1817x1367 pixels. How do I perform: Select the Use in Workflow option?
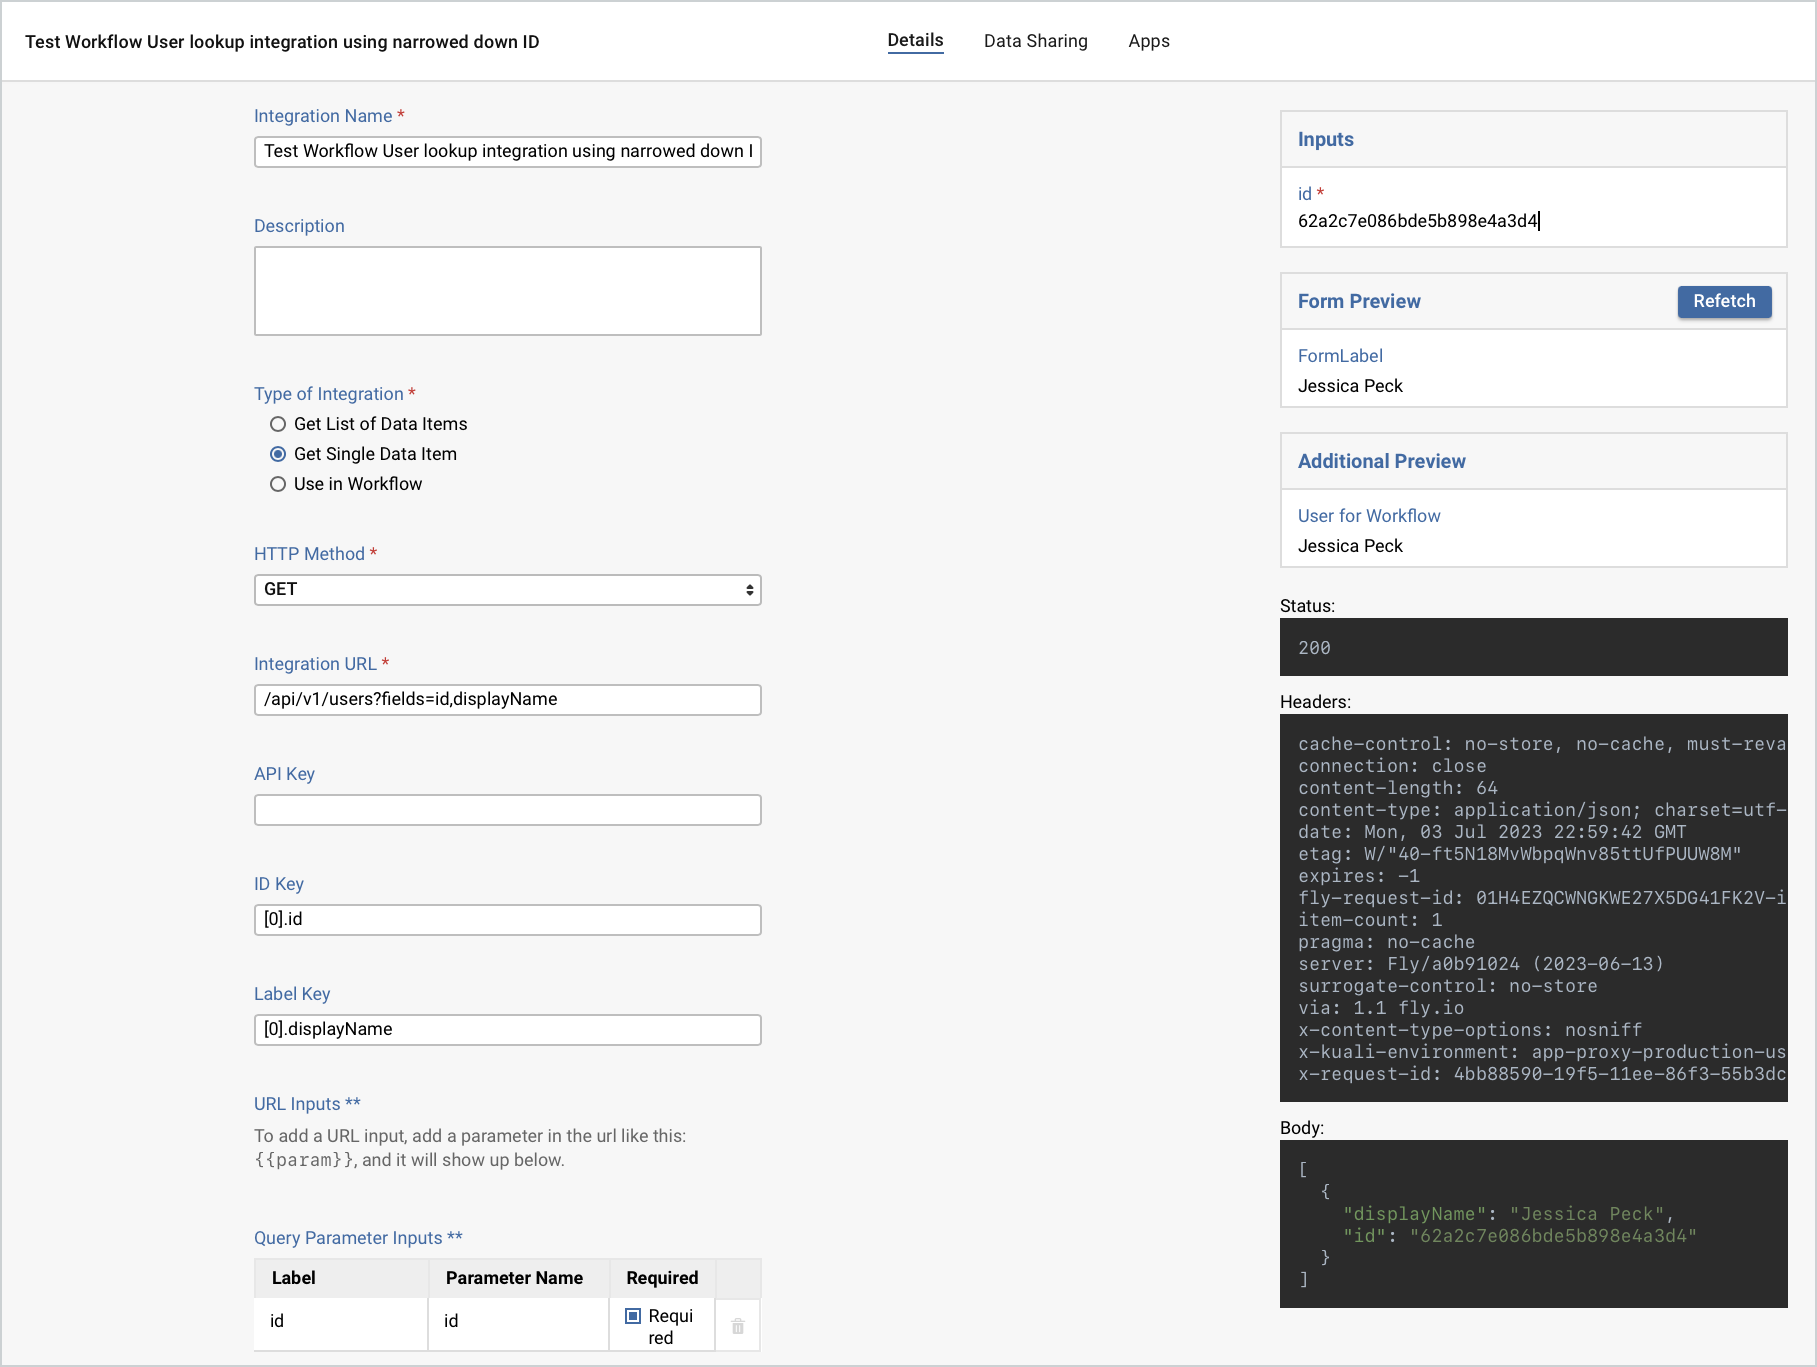(x=278, y=484)
